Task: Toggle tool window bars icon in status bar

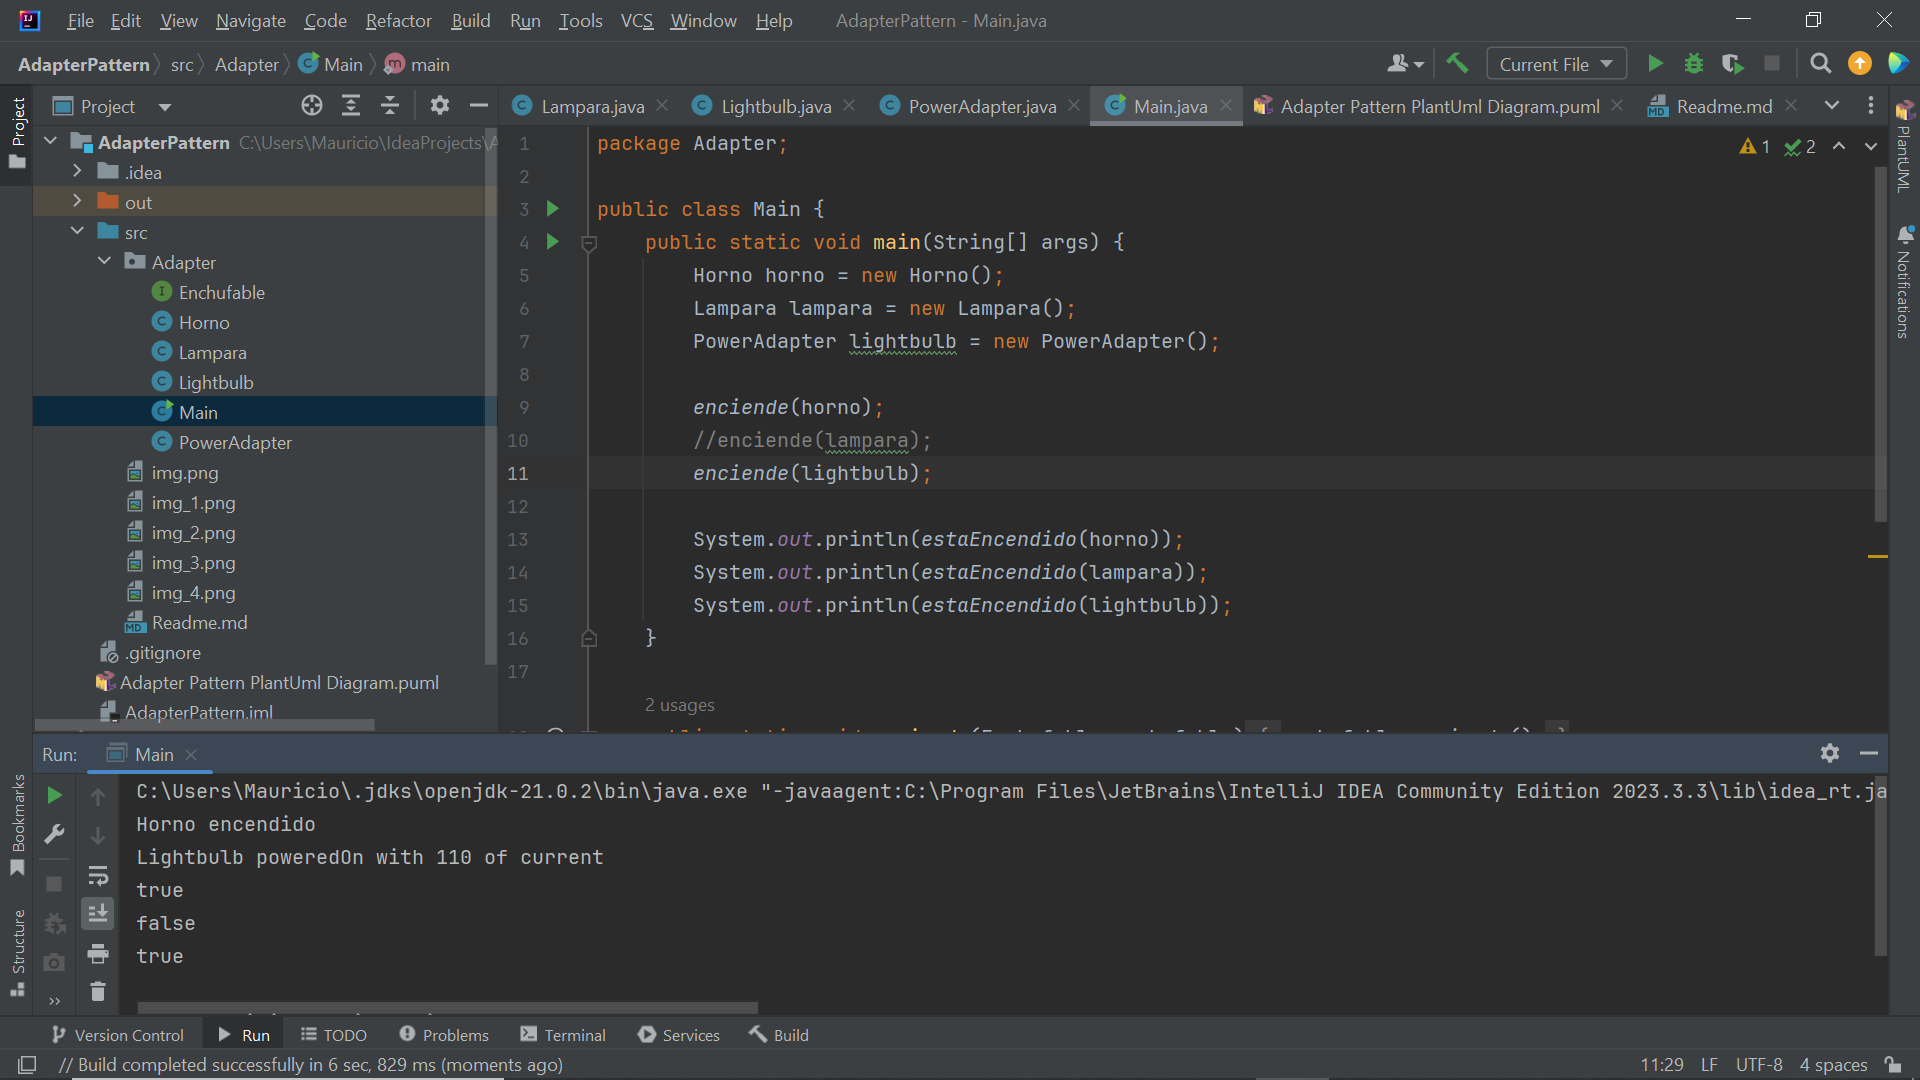Action: (27, 1065)
